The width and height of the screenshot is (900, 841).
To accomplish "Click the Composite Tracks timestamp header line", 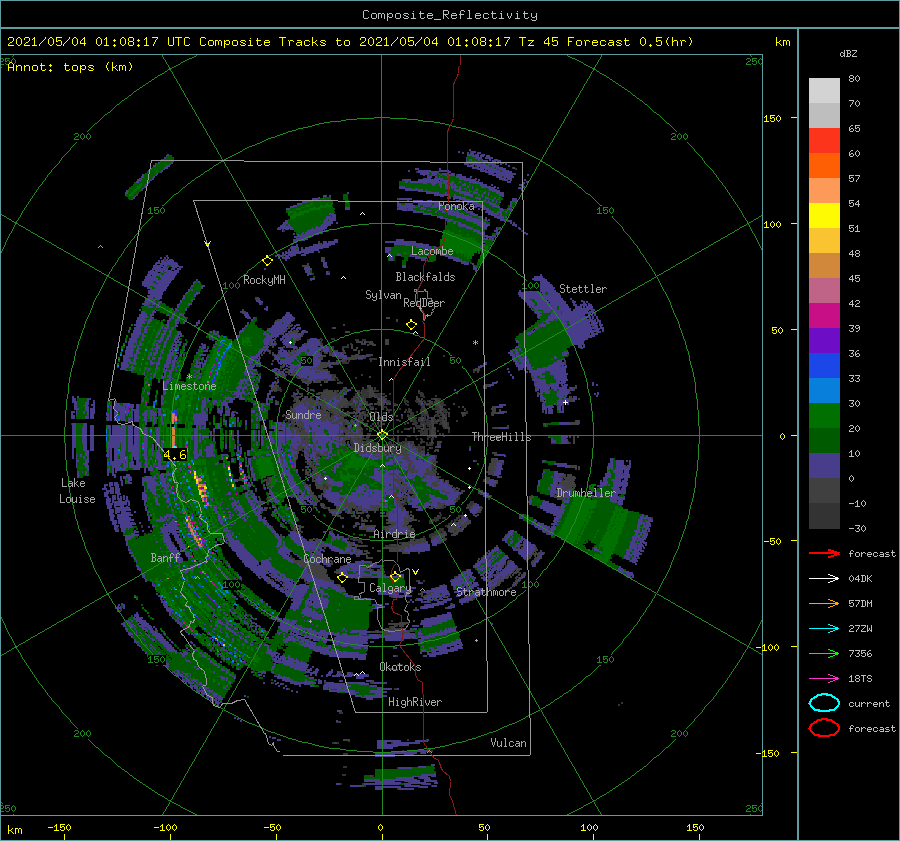I will coord(350,42).
